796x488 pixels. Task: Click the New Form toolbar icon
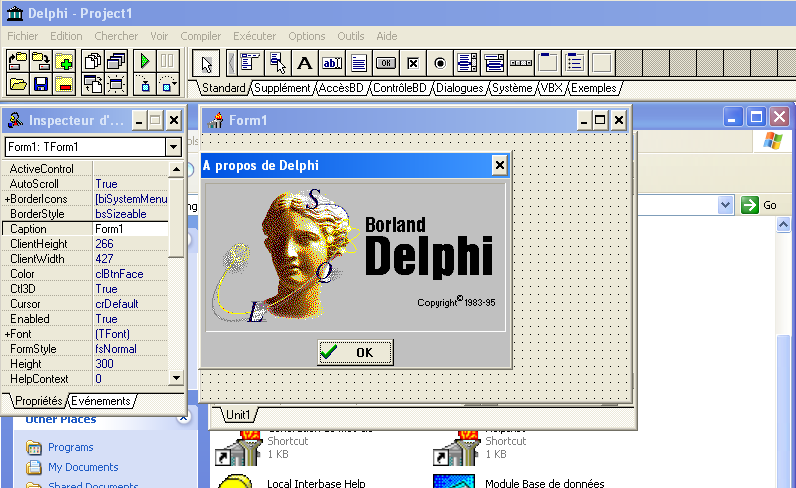click(116, 84)
